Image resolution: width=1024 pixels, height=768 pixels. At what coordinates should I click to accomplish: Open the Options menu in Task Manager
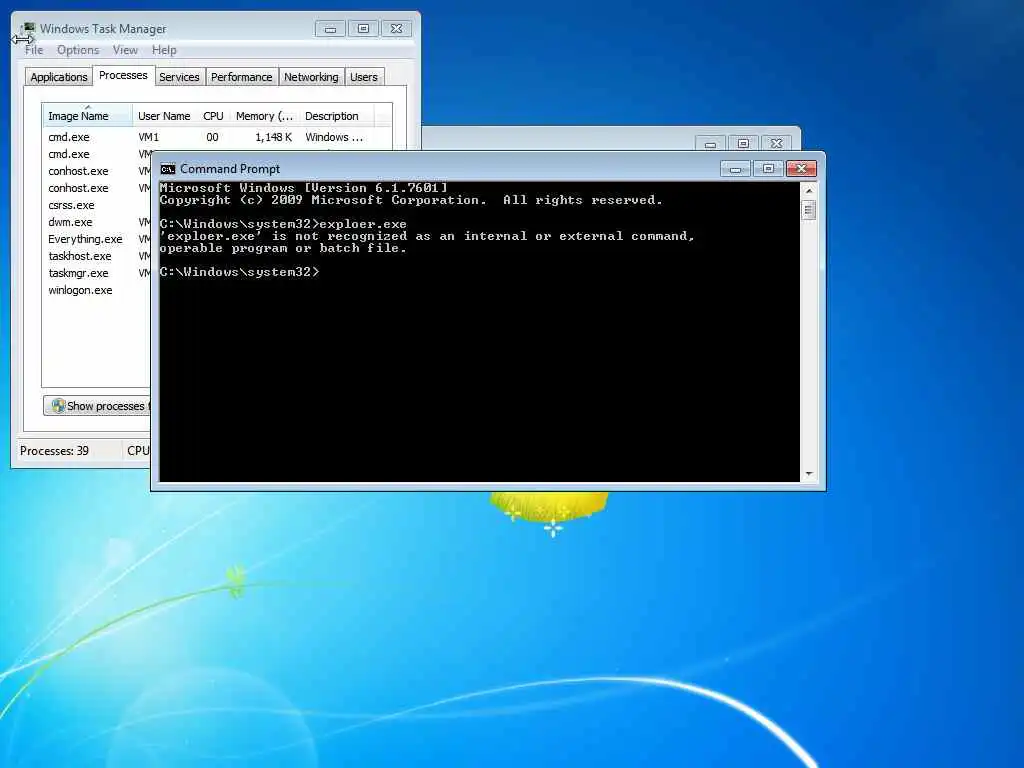pos(78,50)
